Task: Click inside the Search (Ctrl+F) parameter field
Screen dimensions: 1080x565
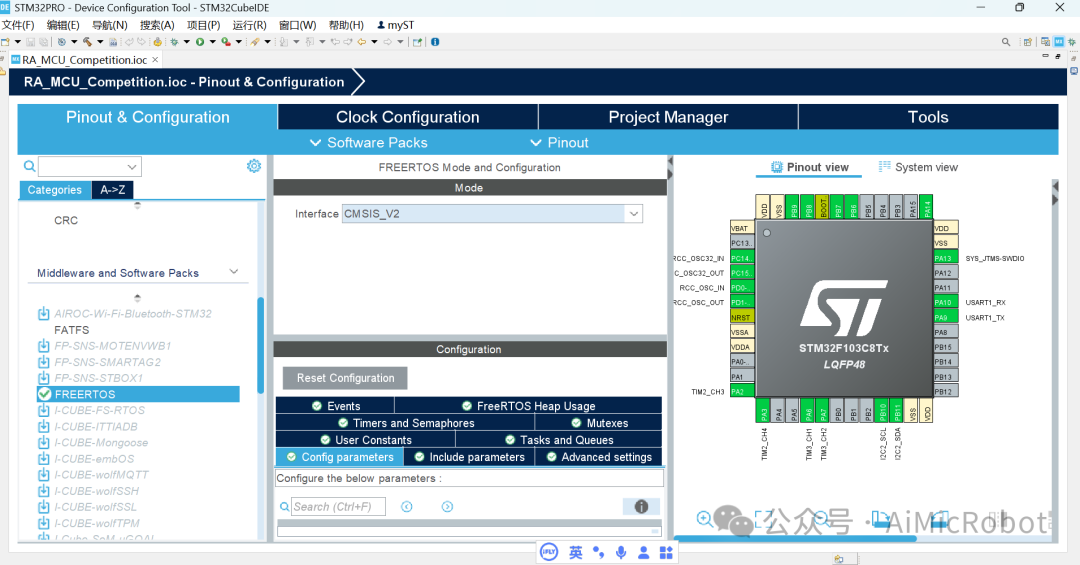Action: 338,506
